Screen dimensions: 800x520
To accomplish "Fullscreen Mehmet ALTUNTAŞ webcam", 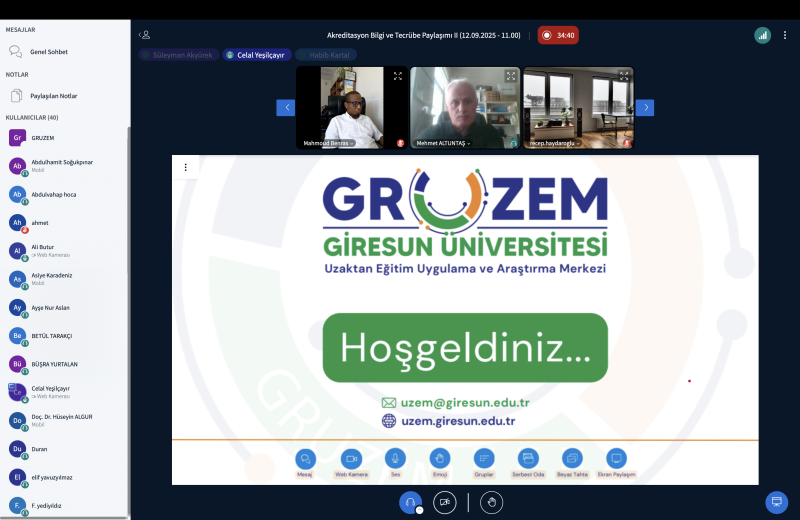I will (x=511, y=76).
